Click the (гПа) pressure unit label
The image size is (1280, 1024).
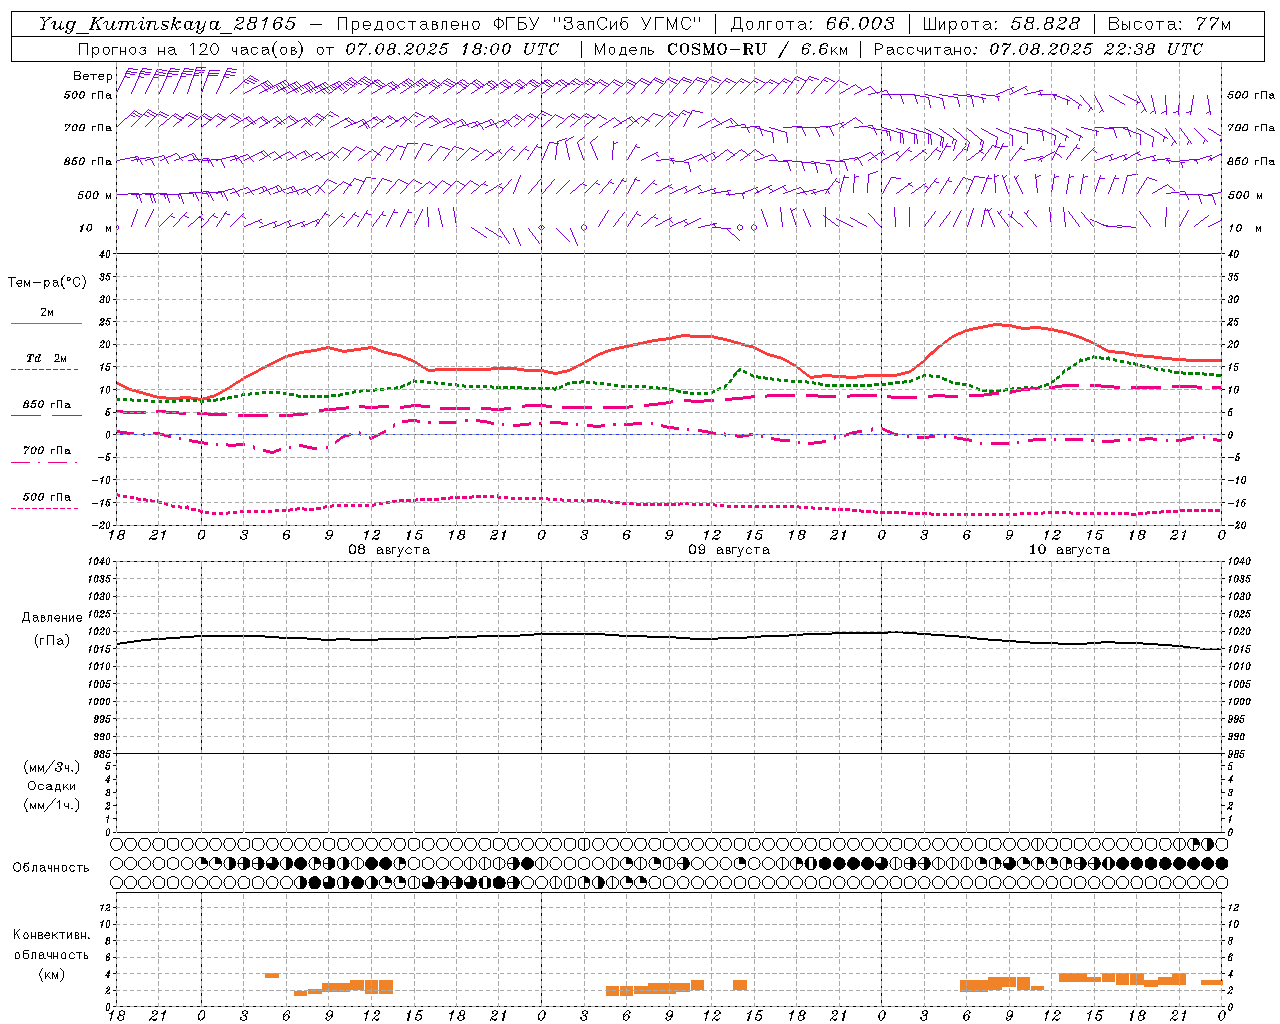pos(52,641)
